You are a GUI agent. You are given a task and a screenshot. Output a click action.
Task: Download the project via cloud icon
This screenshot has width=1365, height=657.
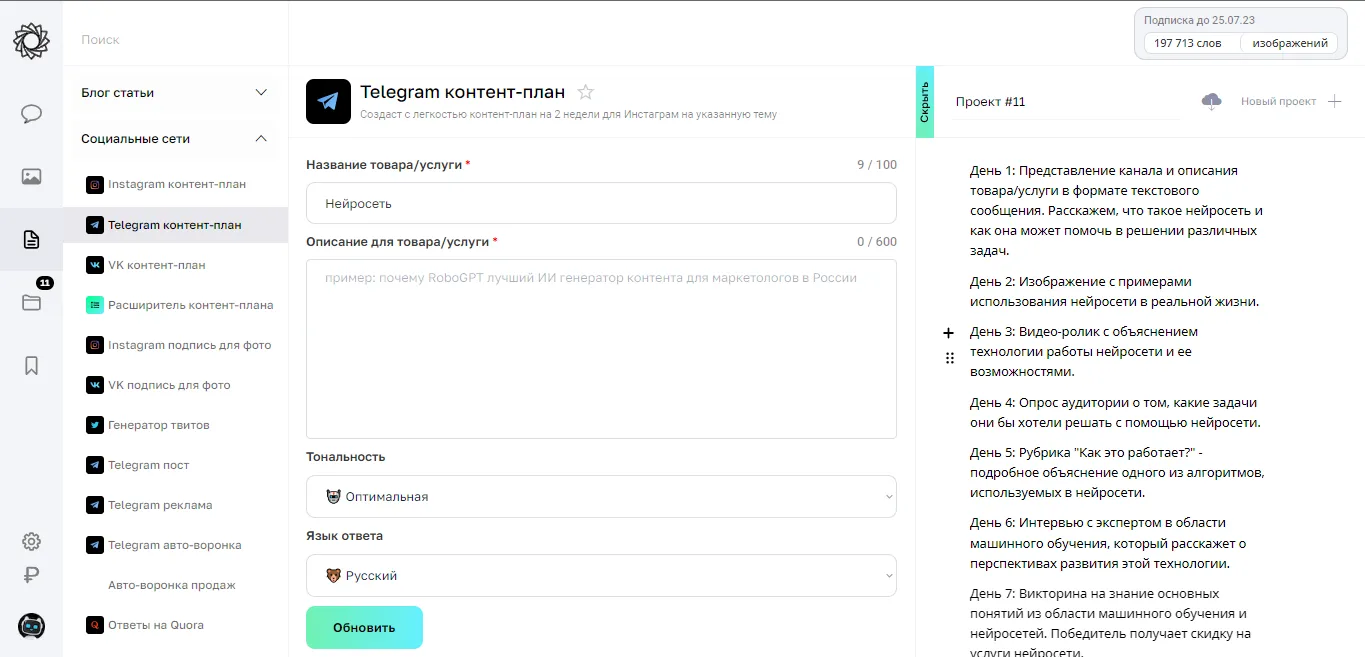[x=1212, y=101]
